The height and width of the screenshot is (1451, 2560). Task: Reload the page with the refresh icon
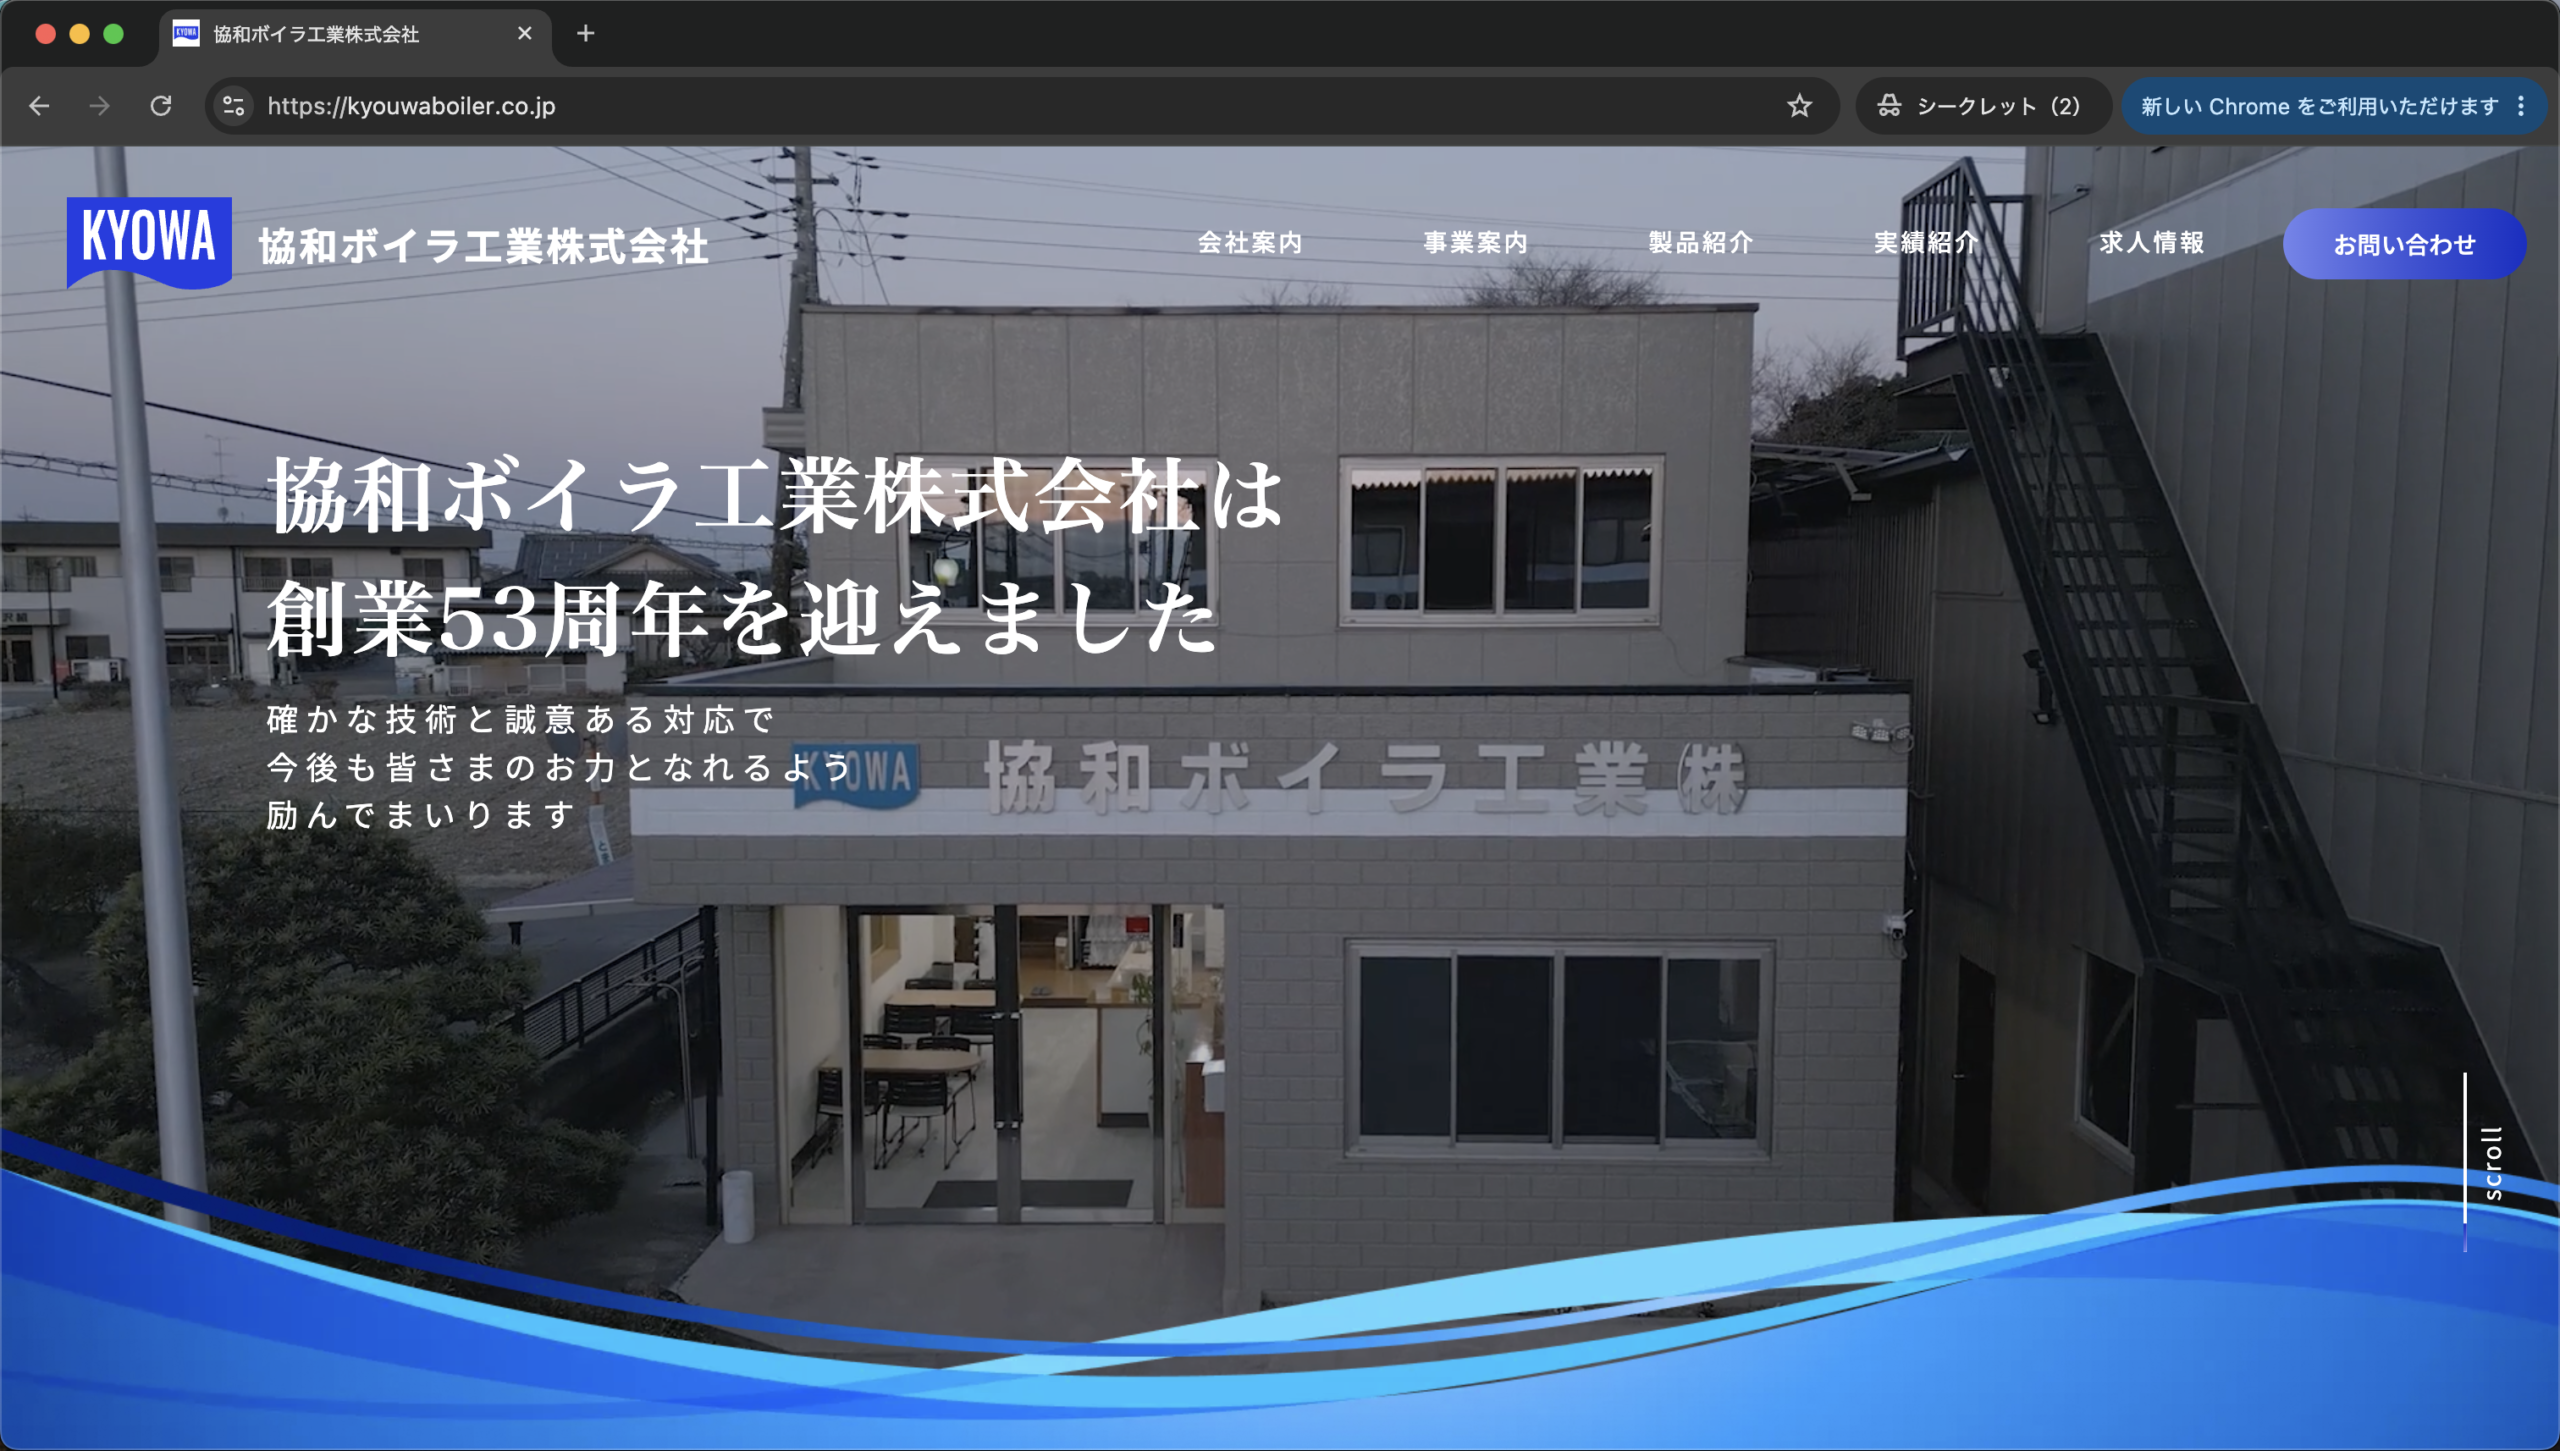pyautogui.click(x=161, y=106)
